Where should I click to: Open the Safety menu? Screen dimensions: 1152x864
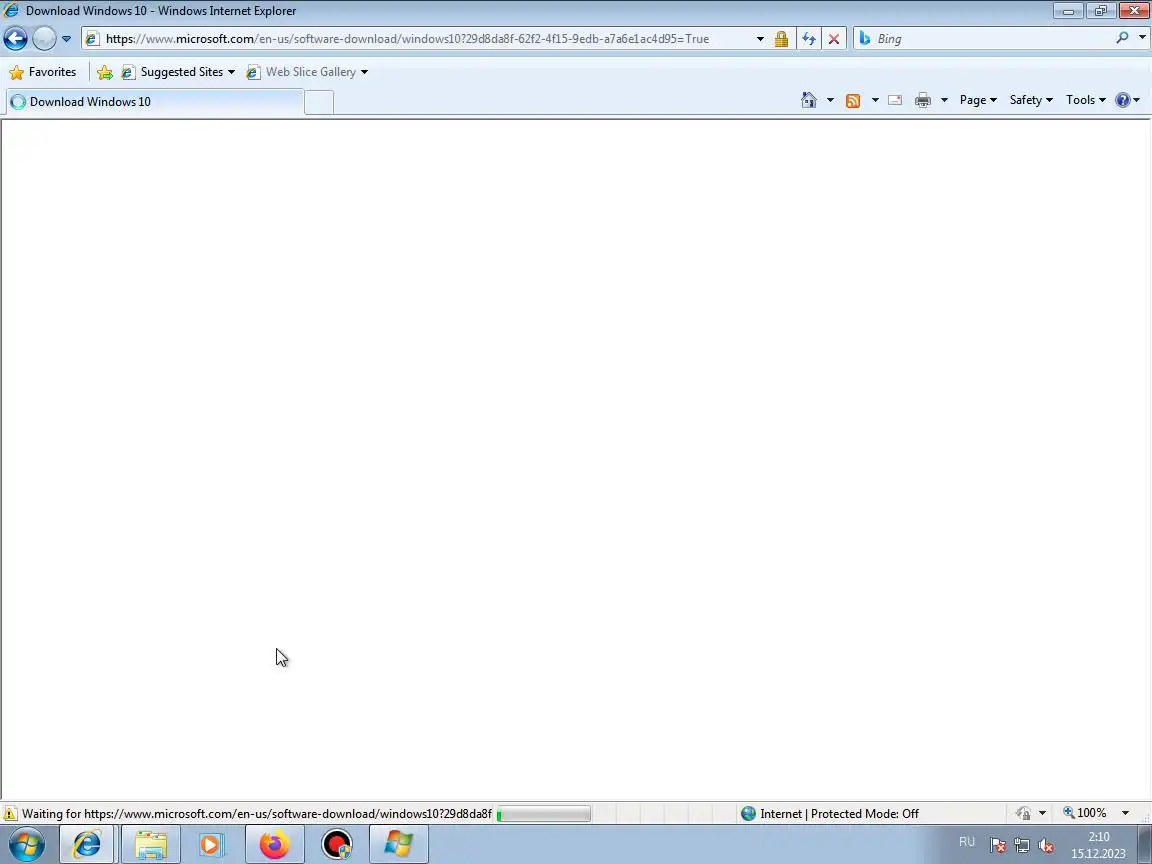click(x=1031, y=100)
